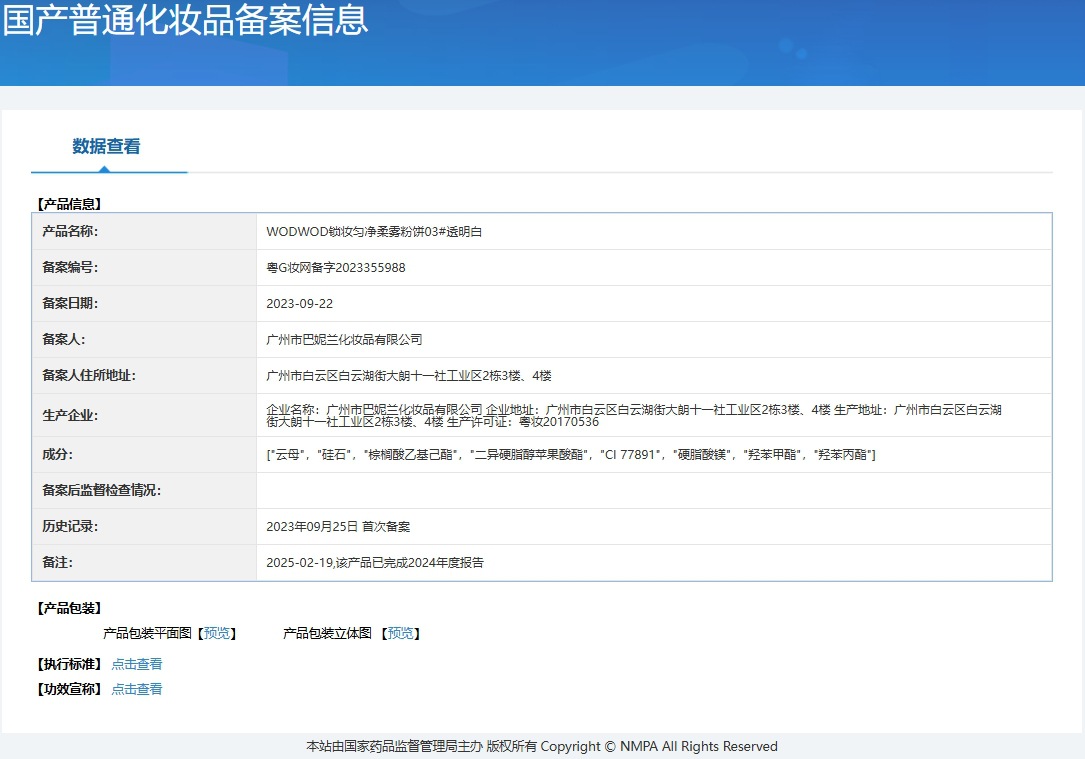The image size is (1085, 759).
Task: Click 点击查看 next to 执行标准
Action: pos(136,664)
